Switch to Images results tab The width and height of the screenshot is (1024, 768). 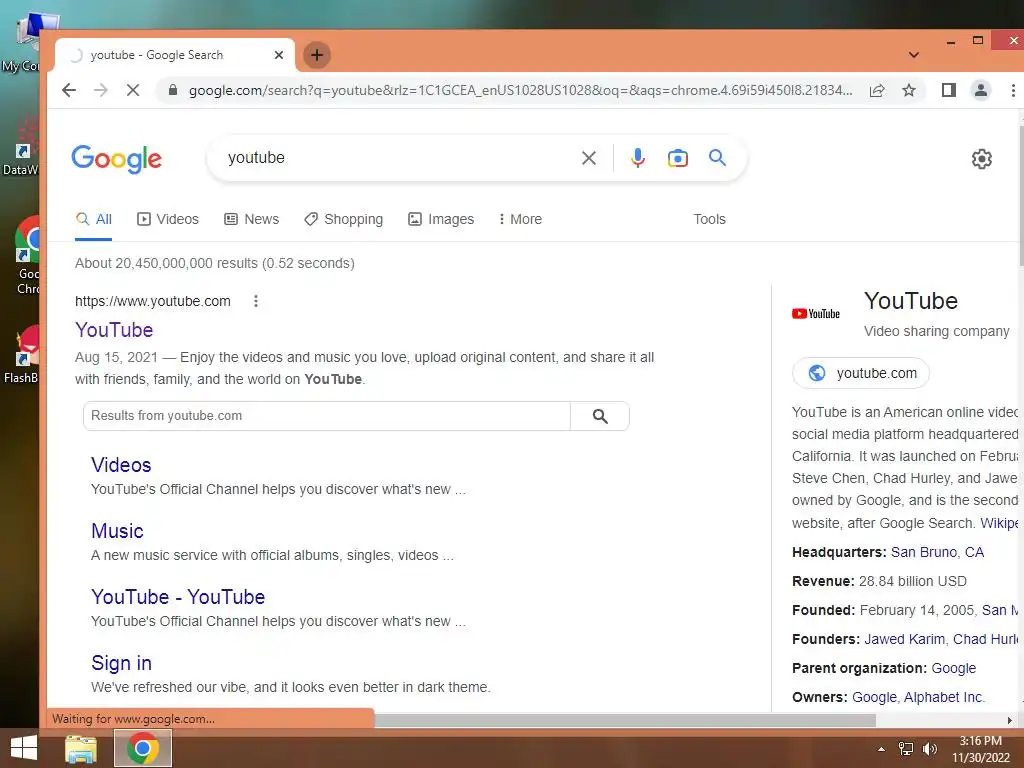(x=441, y=219)
